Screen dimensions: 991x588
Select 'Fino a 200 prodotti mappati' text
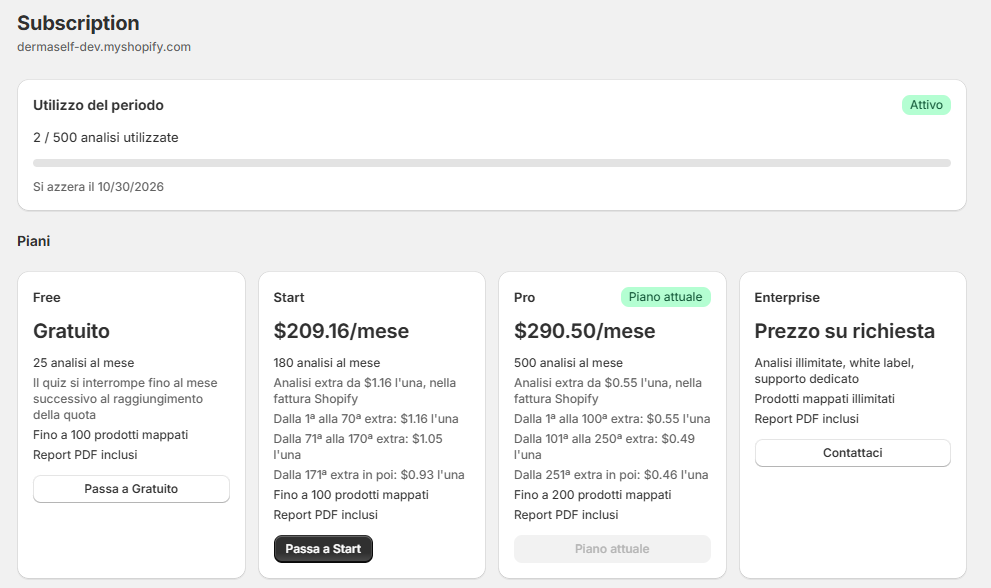(592, 495)
